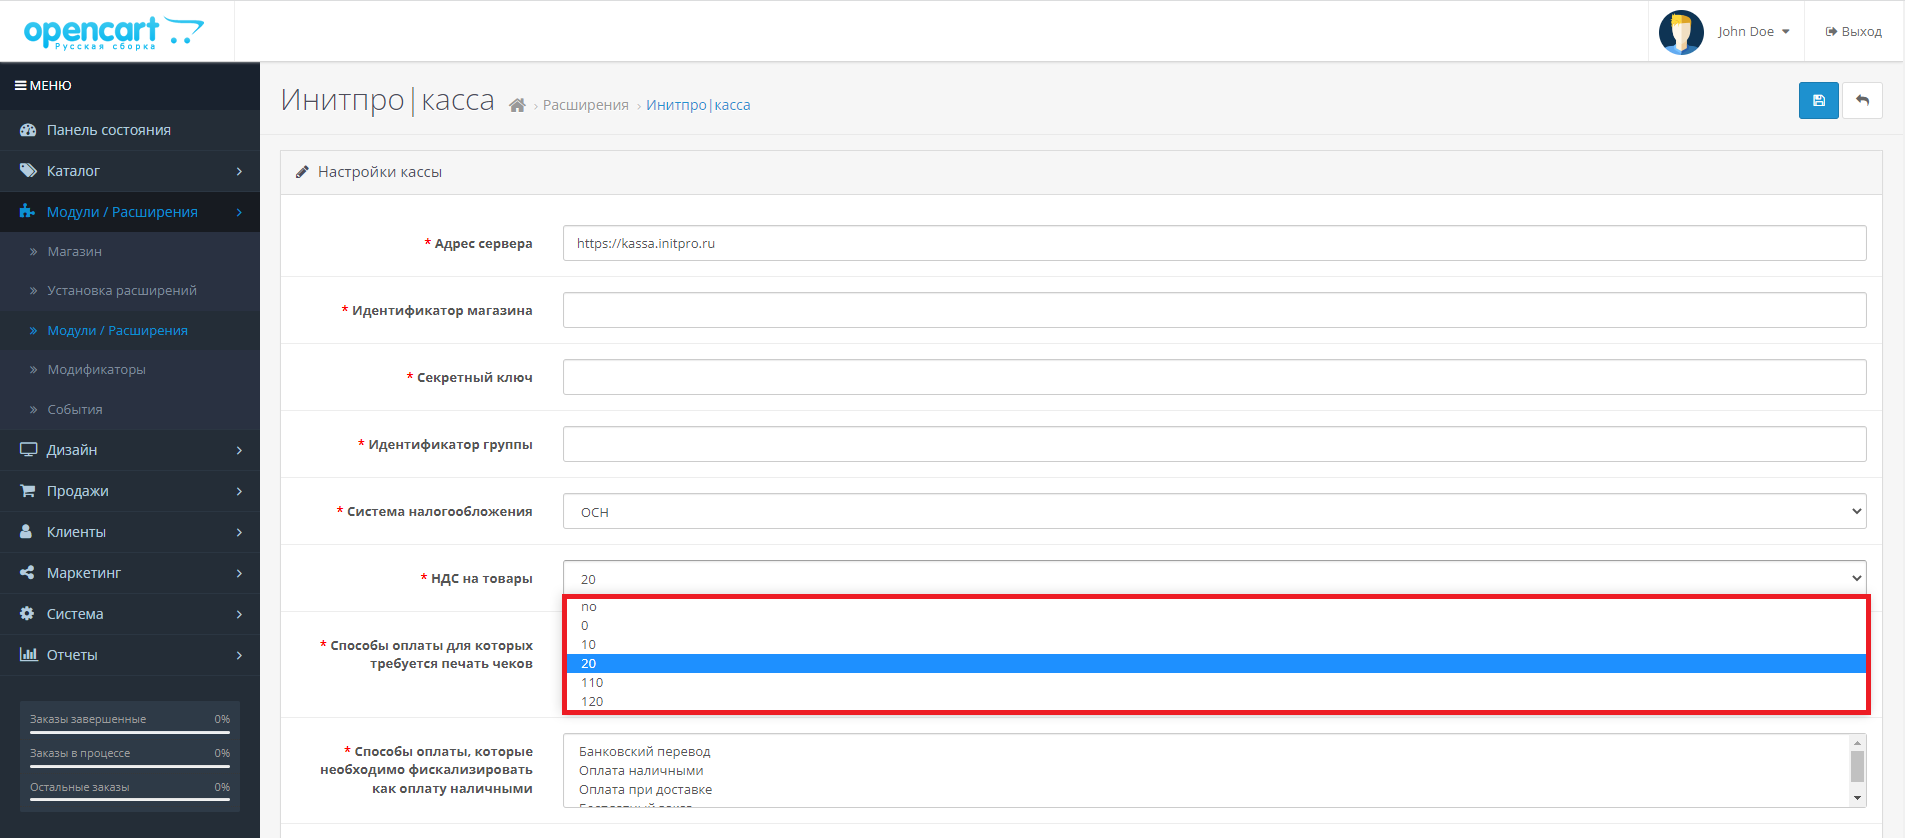The image size is (1905, 838).
Task: Select '110' in the НДС list
Action: 1216,683
